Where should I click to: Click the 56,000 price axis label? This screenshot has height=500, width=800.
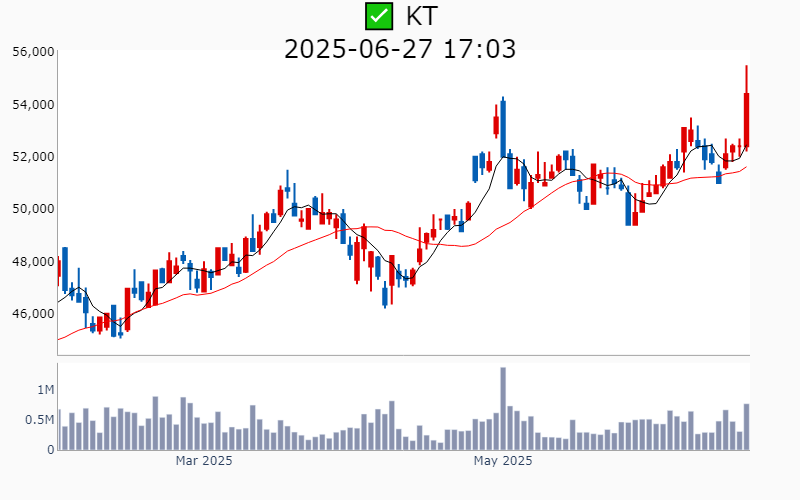coord(34,52)
